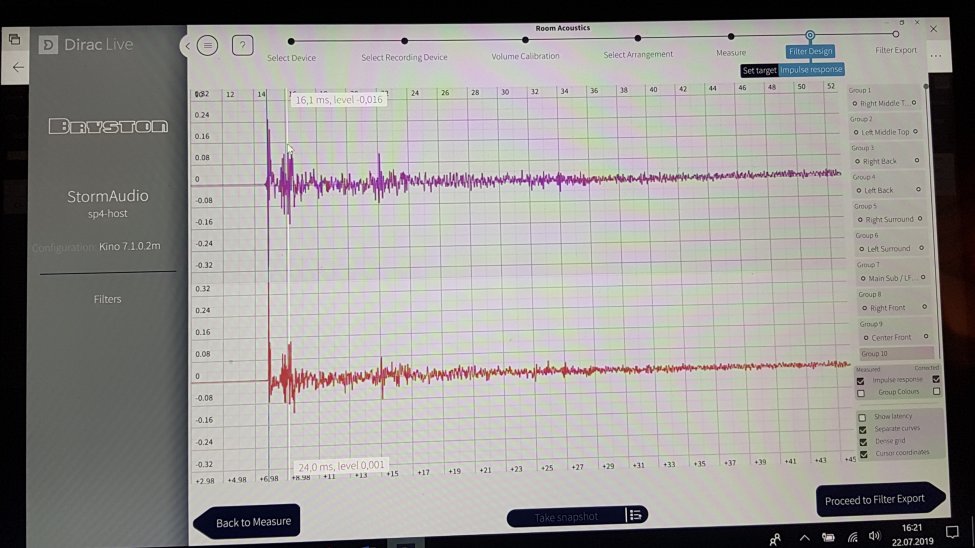Toggle right-side circle of Right Middle T...

(913, 103)
